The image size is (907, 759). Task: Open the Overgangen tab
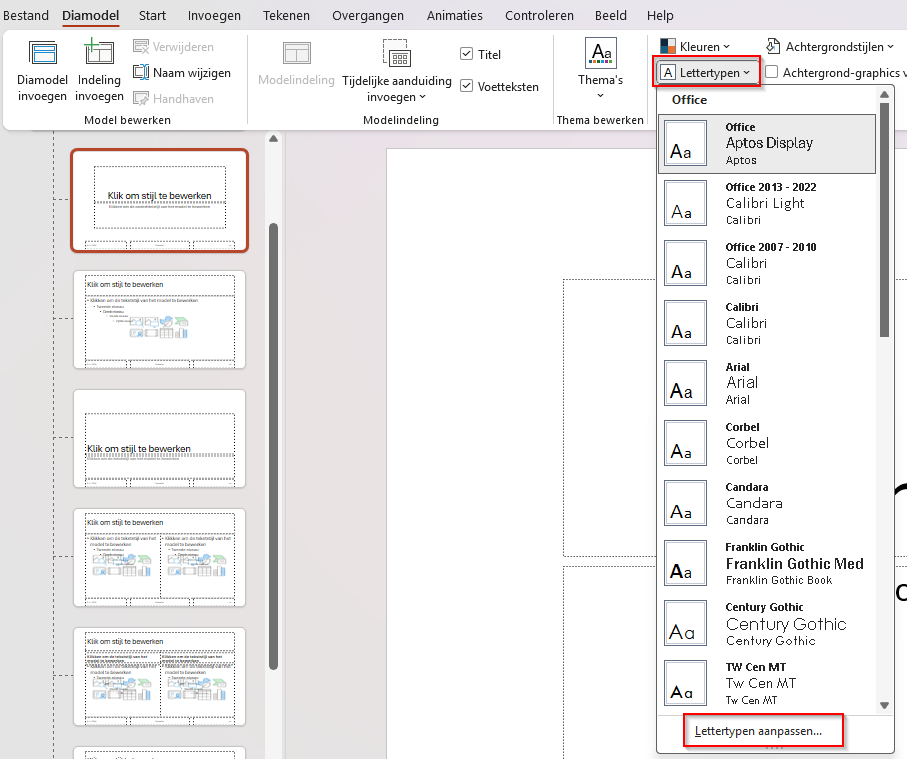(x=368, y=16)
